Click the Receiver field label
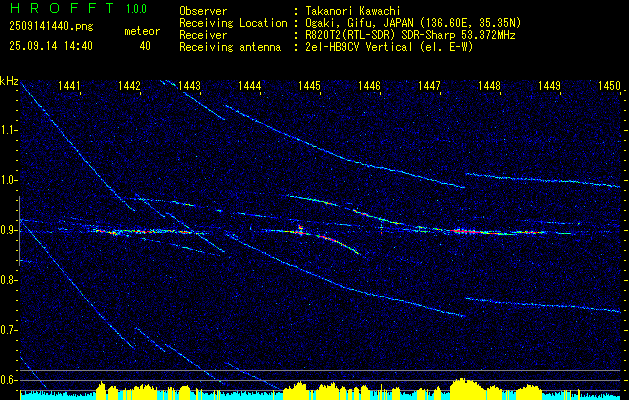Image resolution: width=629 pixels, height=400 pixels. point(203,35)
